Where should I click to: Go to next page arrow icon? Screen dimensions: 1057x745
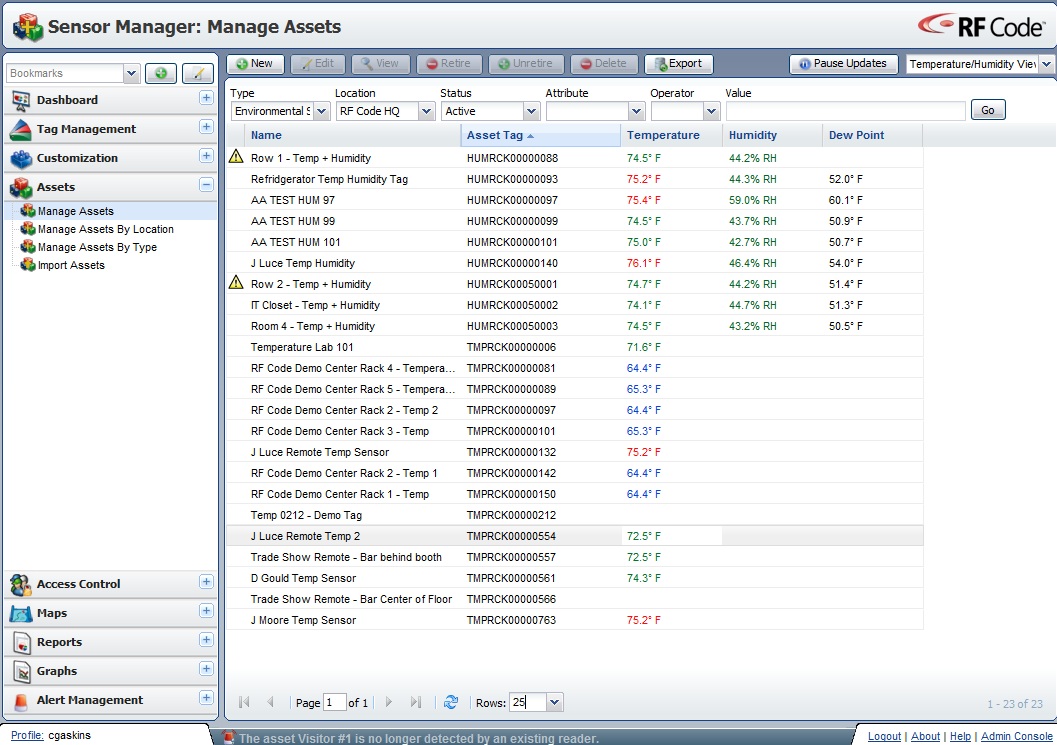(x=389, y=703)
